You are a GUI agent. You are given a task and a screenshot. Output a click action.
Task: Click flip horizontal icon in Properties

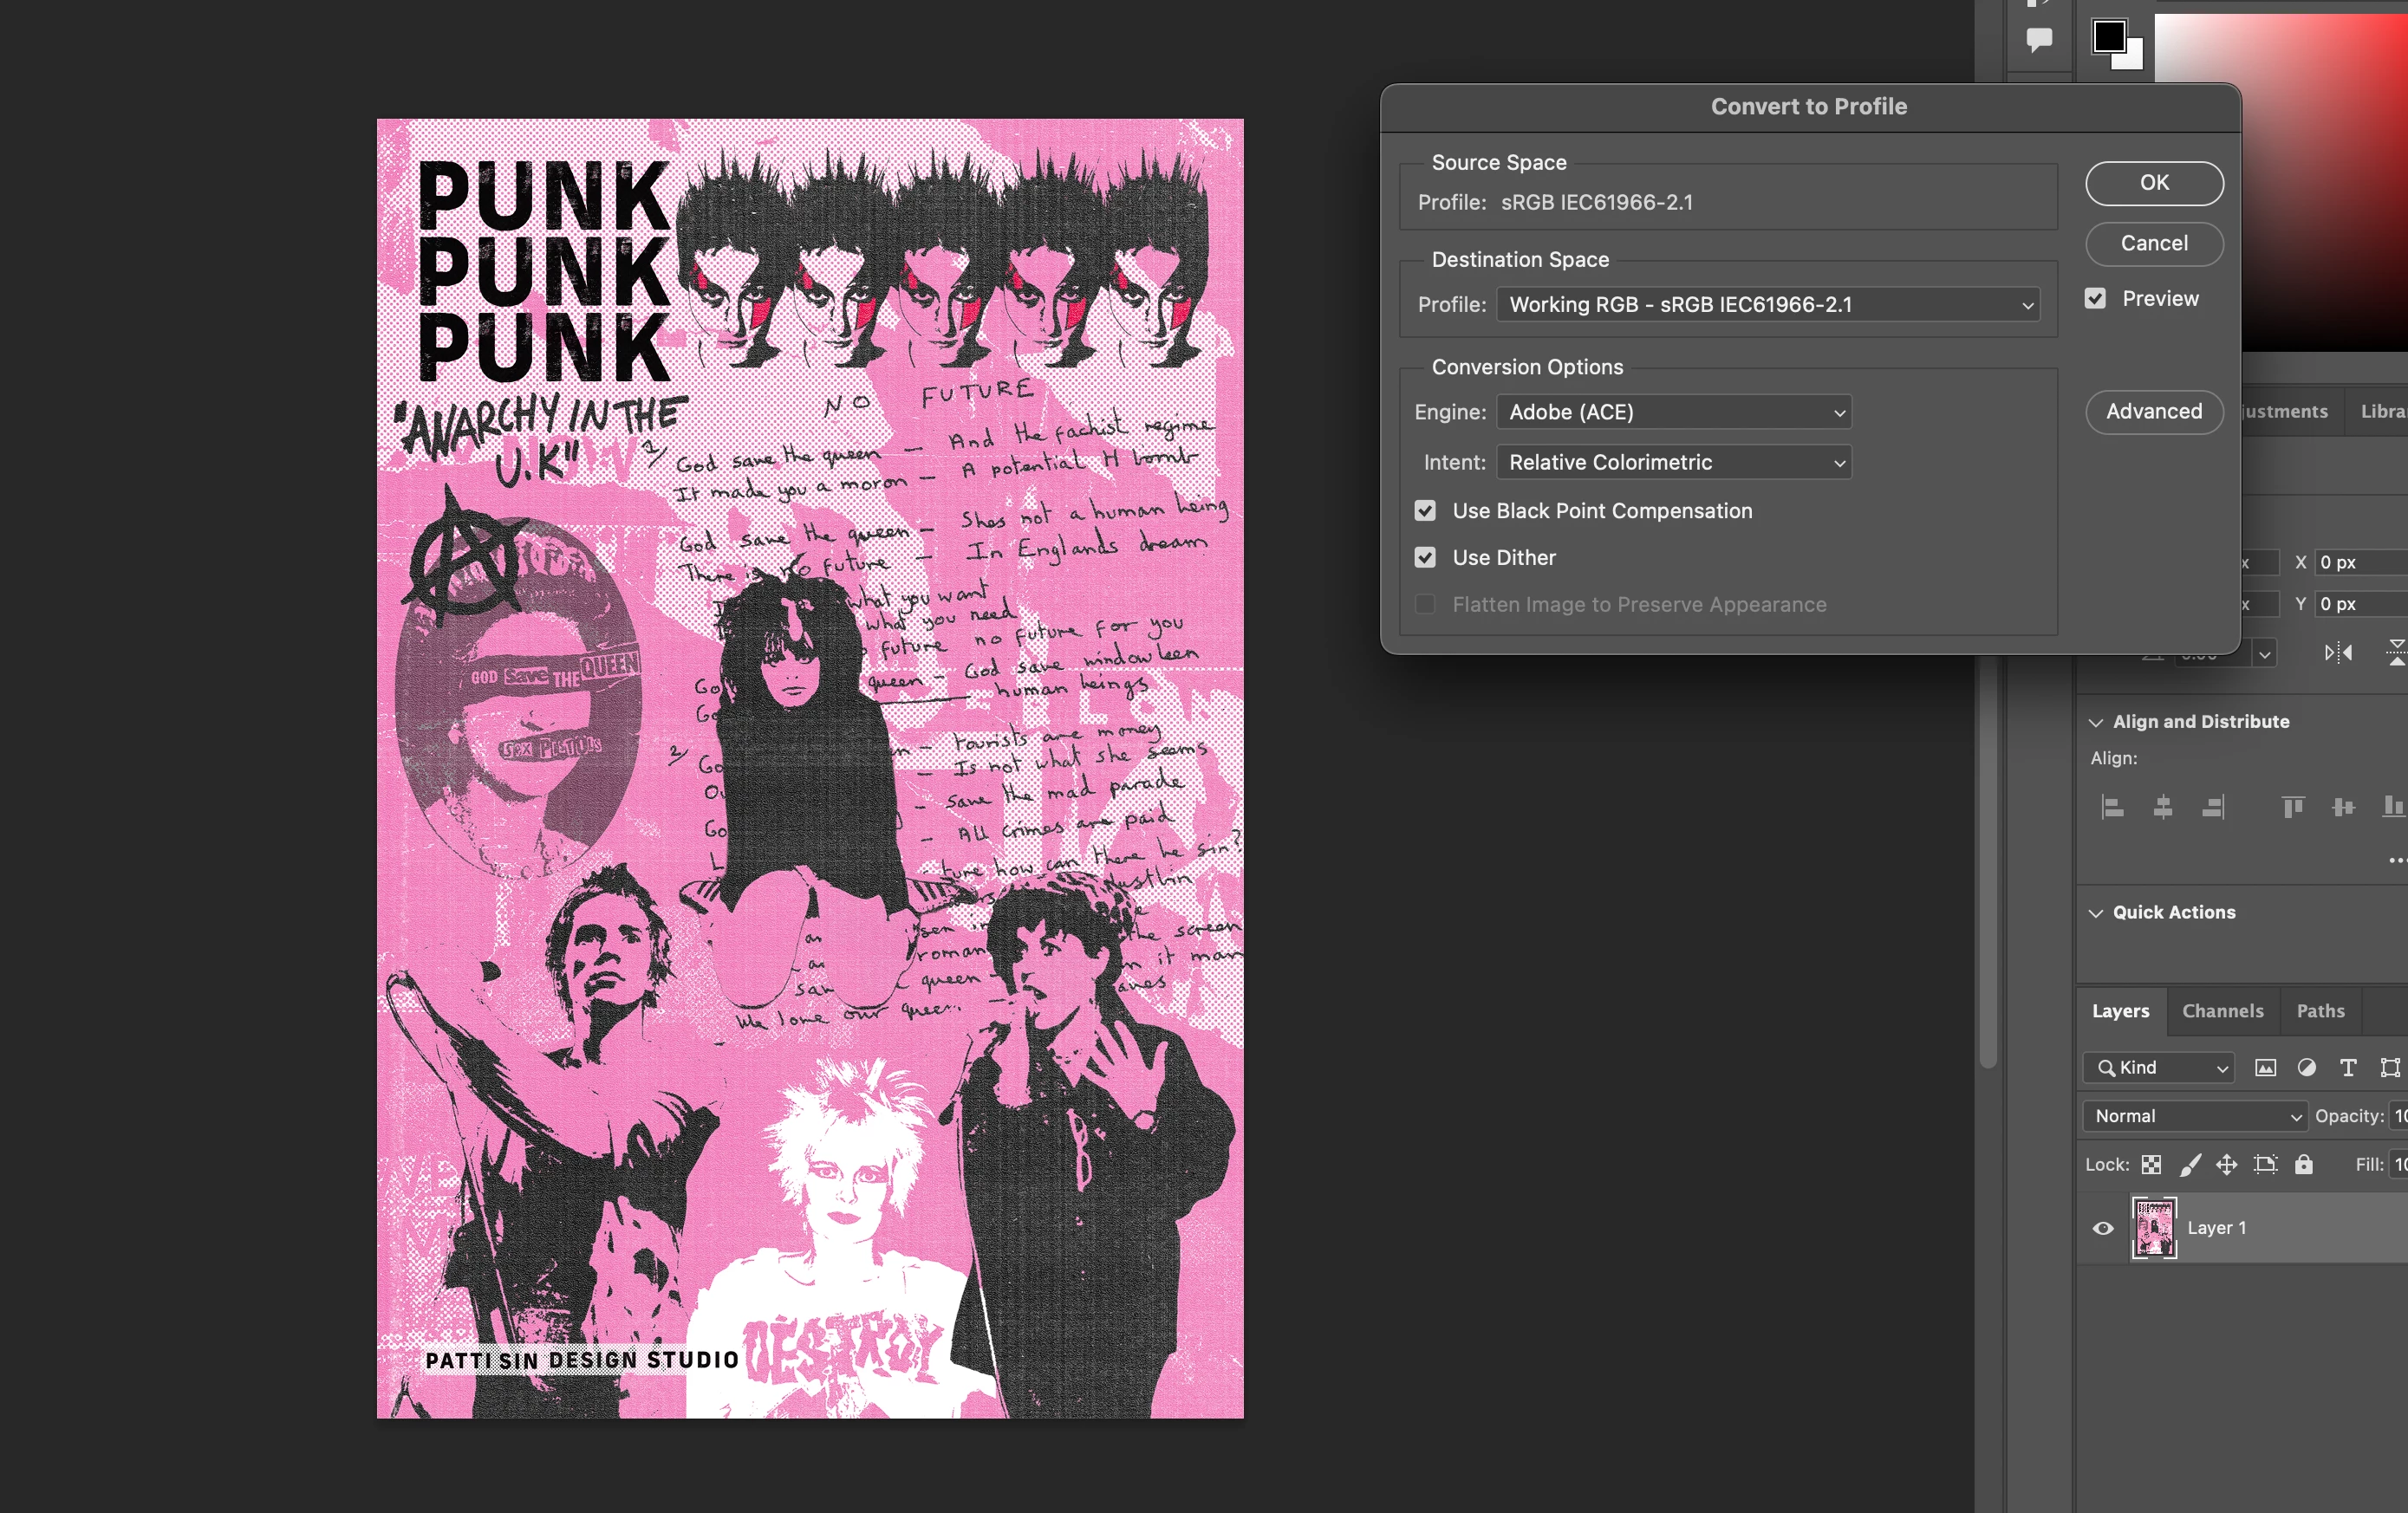click(2337, 653)
